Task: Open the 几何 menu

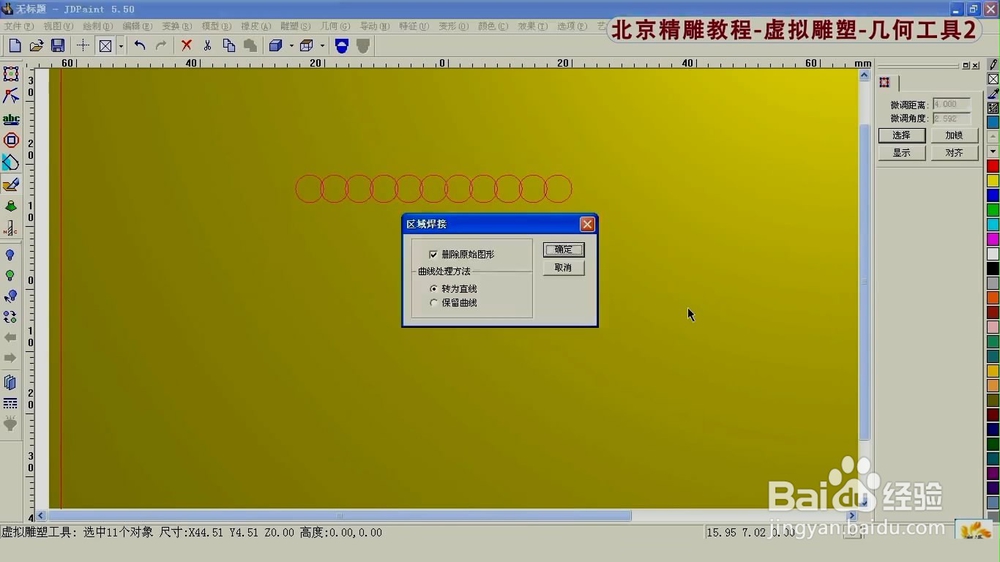Action: point(335,26)
